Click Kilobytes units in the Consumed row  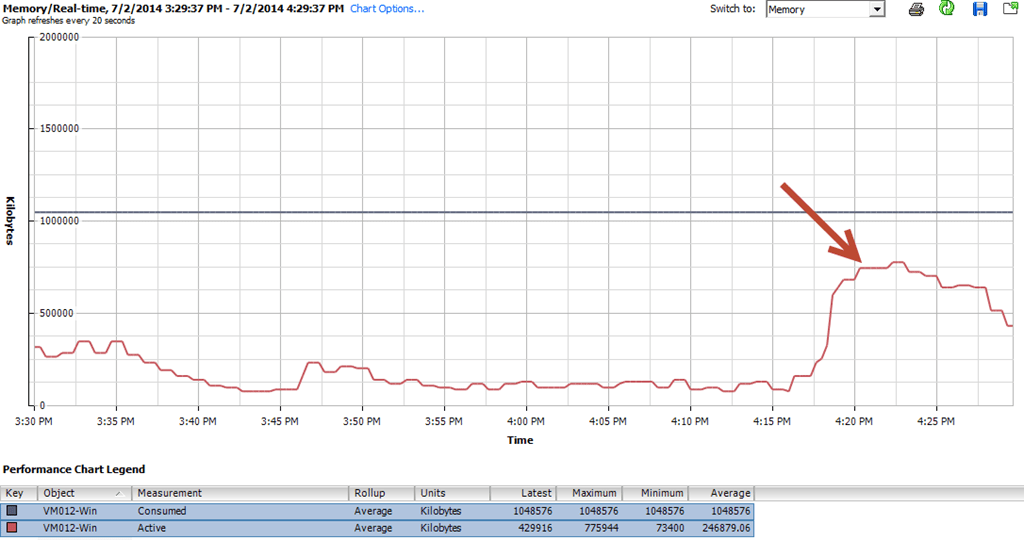coord(441,511)
